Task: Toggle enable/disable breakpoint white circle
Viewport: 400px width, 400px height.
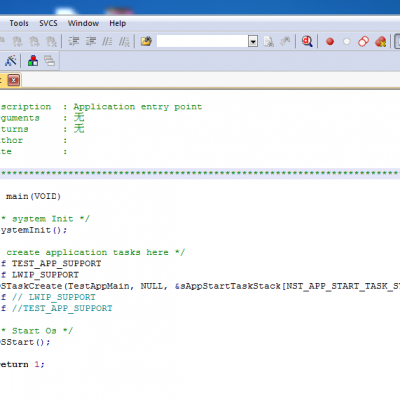Action: pos(347,42)
